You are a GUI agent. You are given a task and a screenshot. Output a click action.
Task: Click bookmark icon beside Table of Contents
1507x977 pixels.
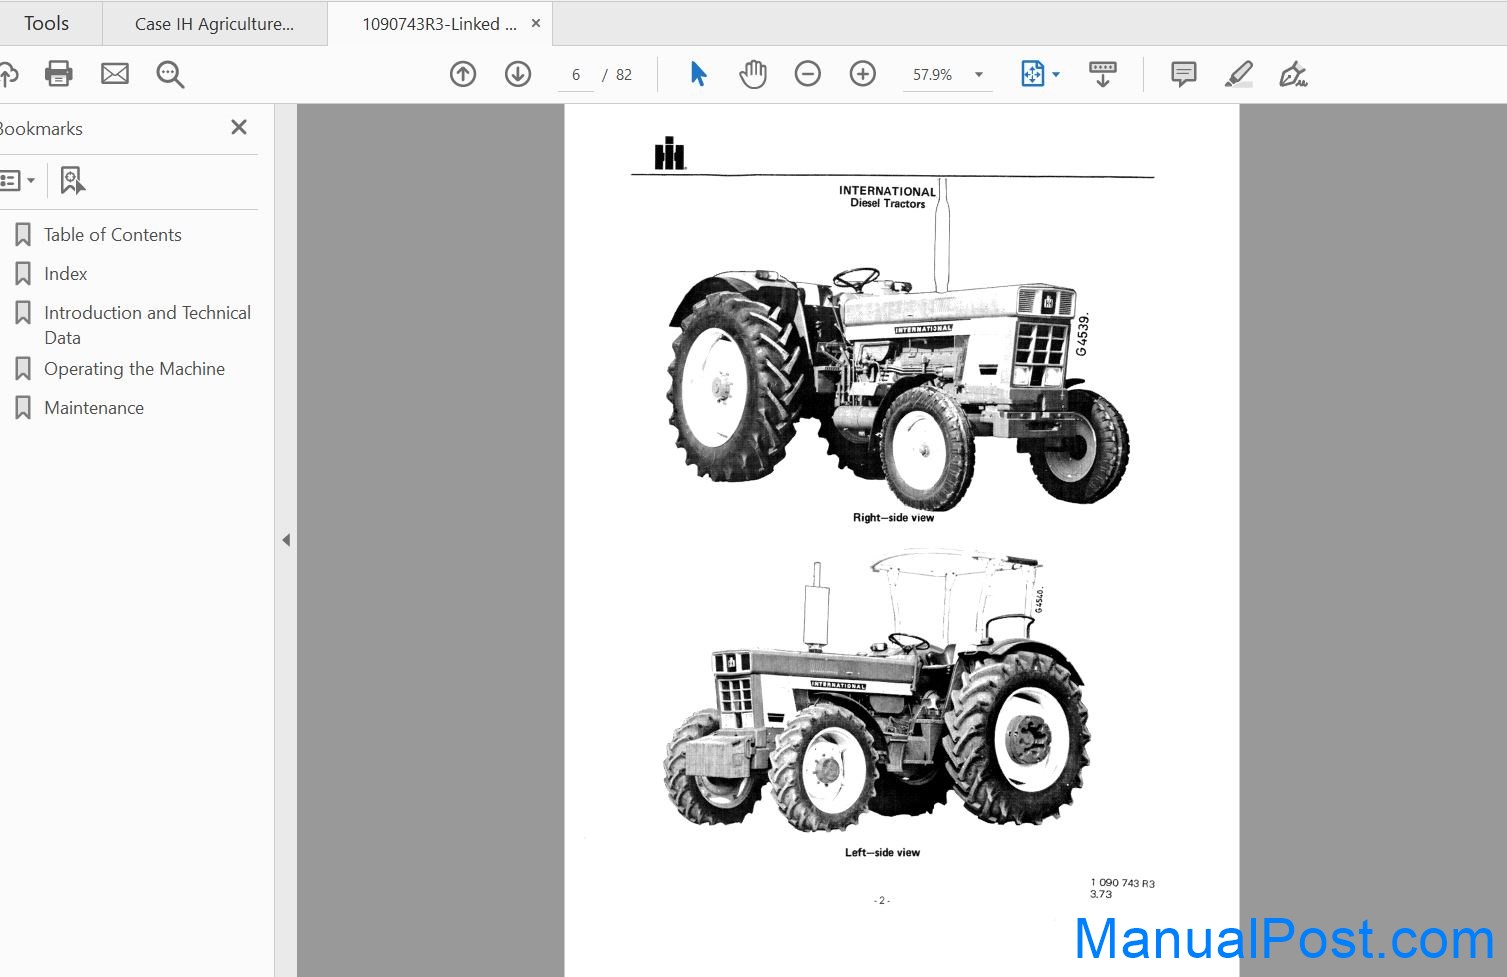[x=23, y=235]
